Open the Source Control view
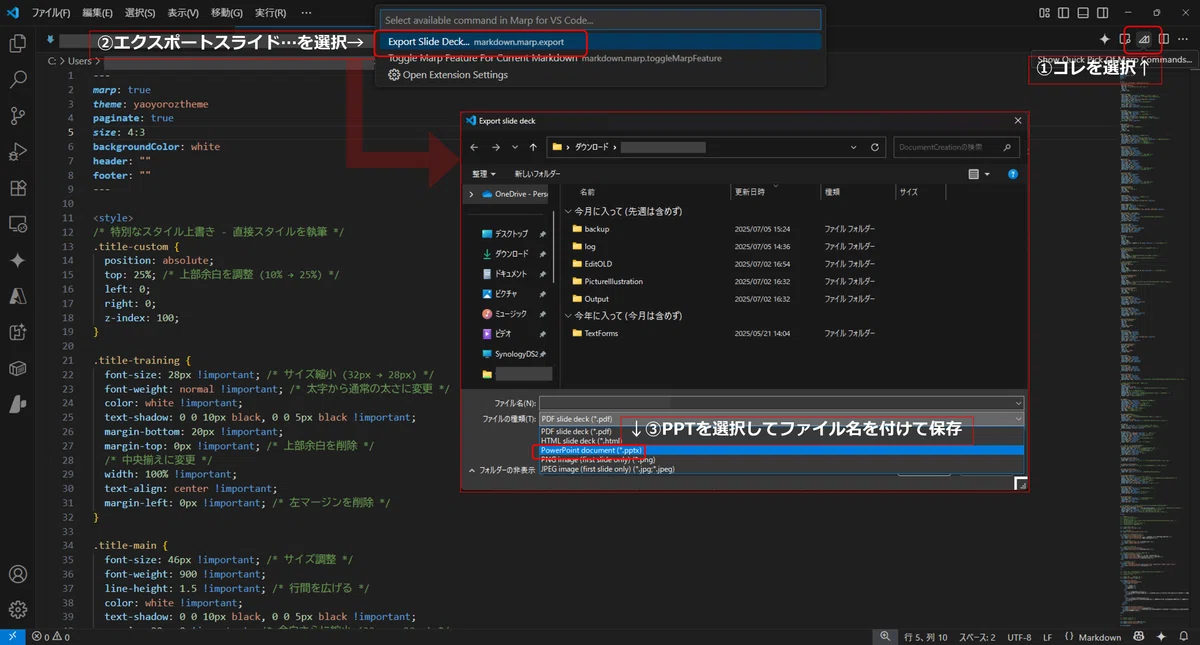This screenshot has height=645, width=1200. pyautogui.click(x=17, y=116)
